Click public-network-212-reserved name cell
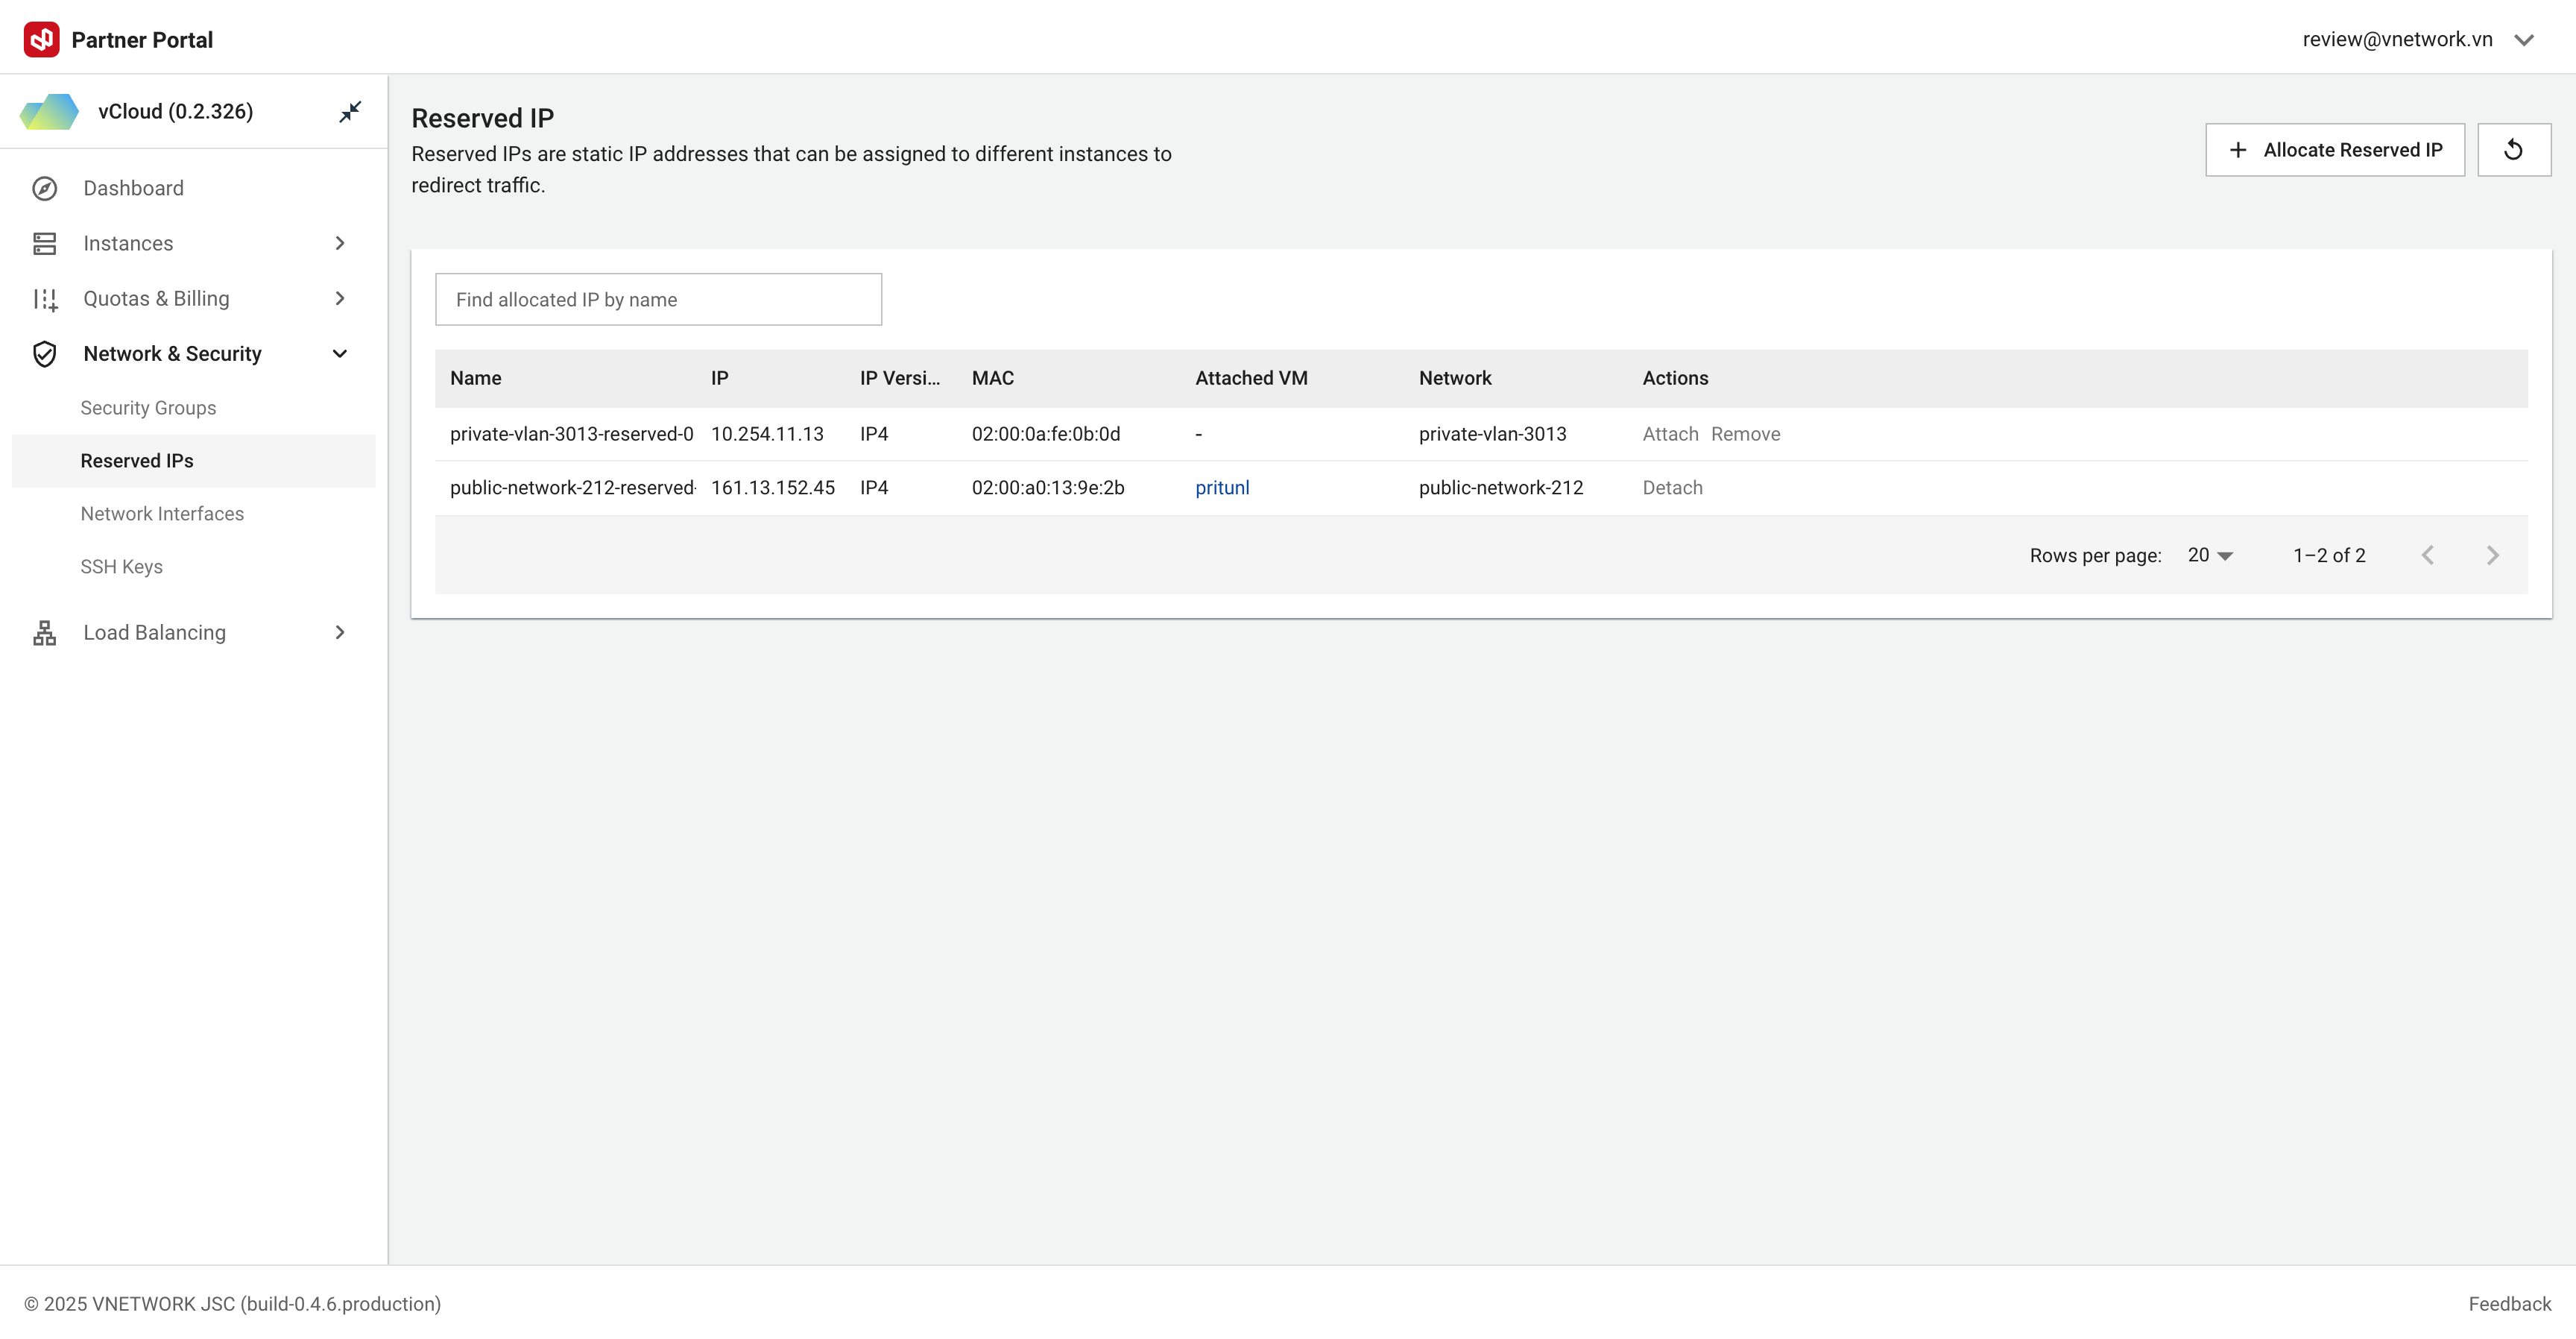The height and width of the screenshot is (1339, 2576). point(573,488)
